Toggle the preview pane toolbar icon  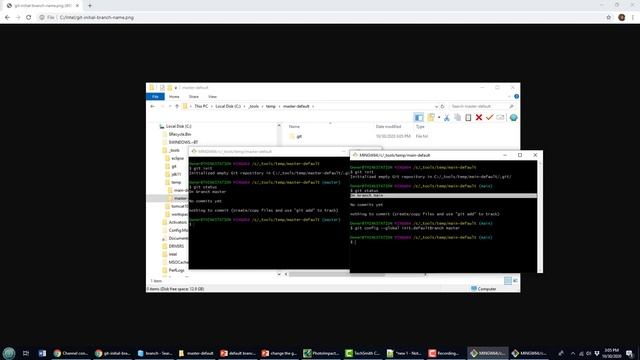pos(418,118)
